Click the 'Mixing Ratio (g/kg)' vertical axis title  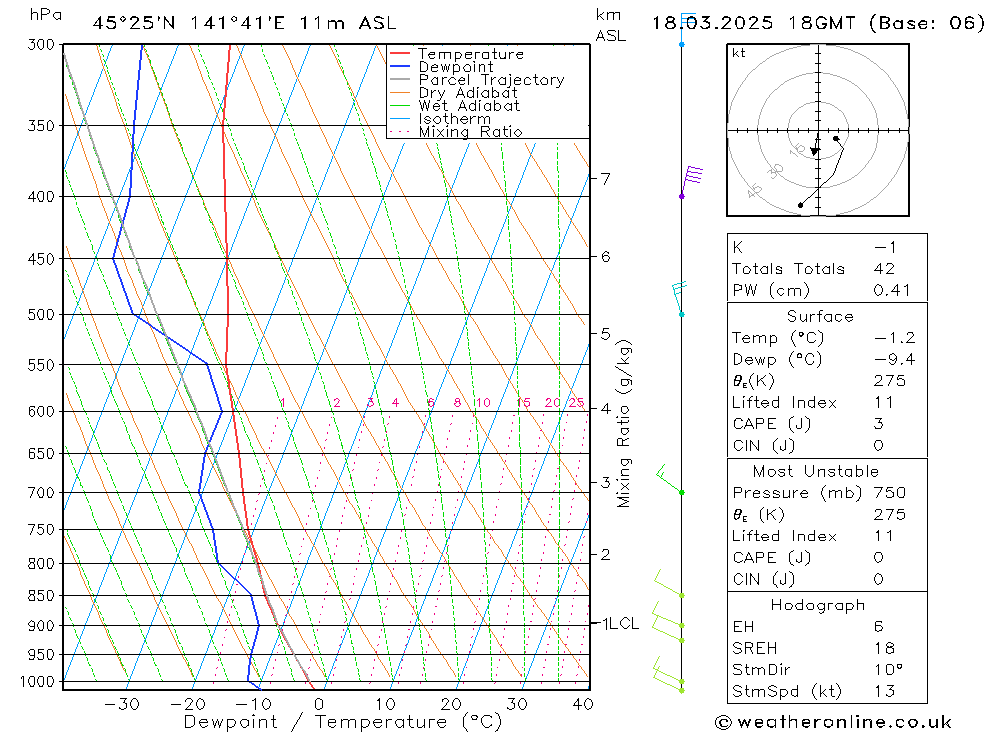[623, 424]
